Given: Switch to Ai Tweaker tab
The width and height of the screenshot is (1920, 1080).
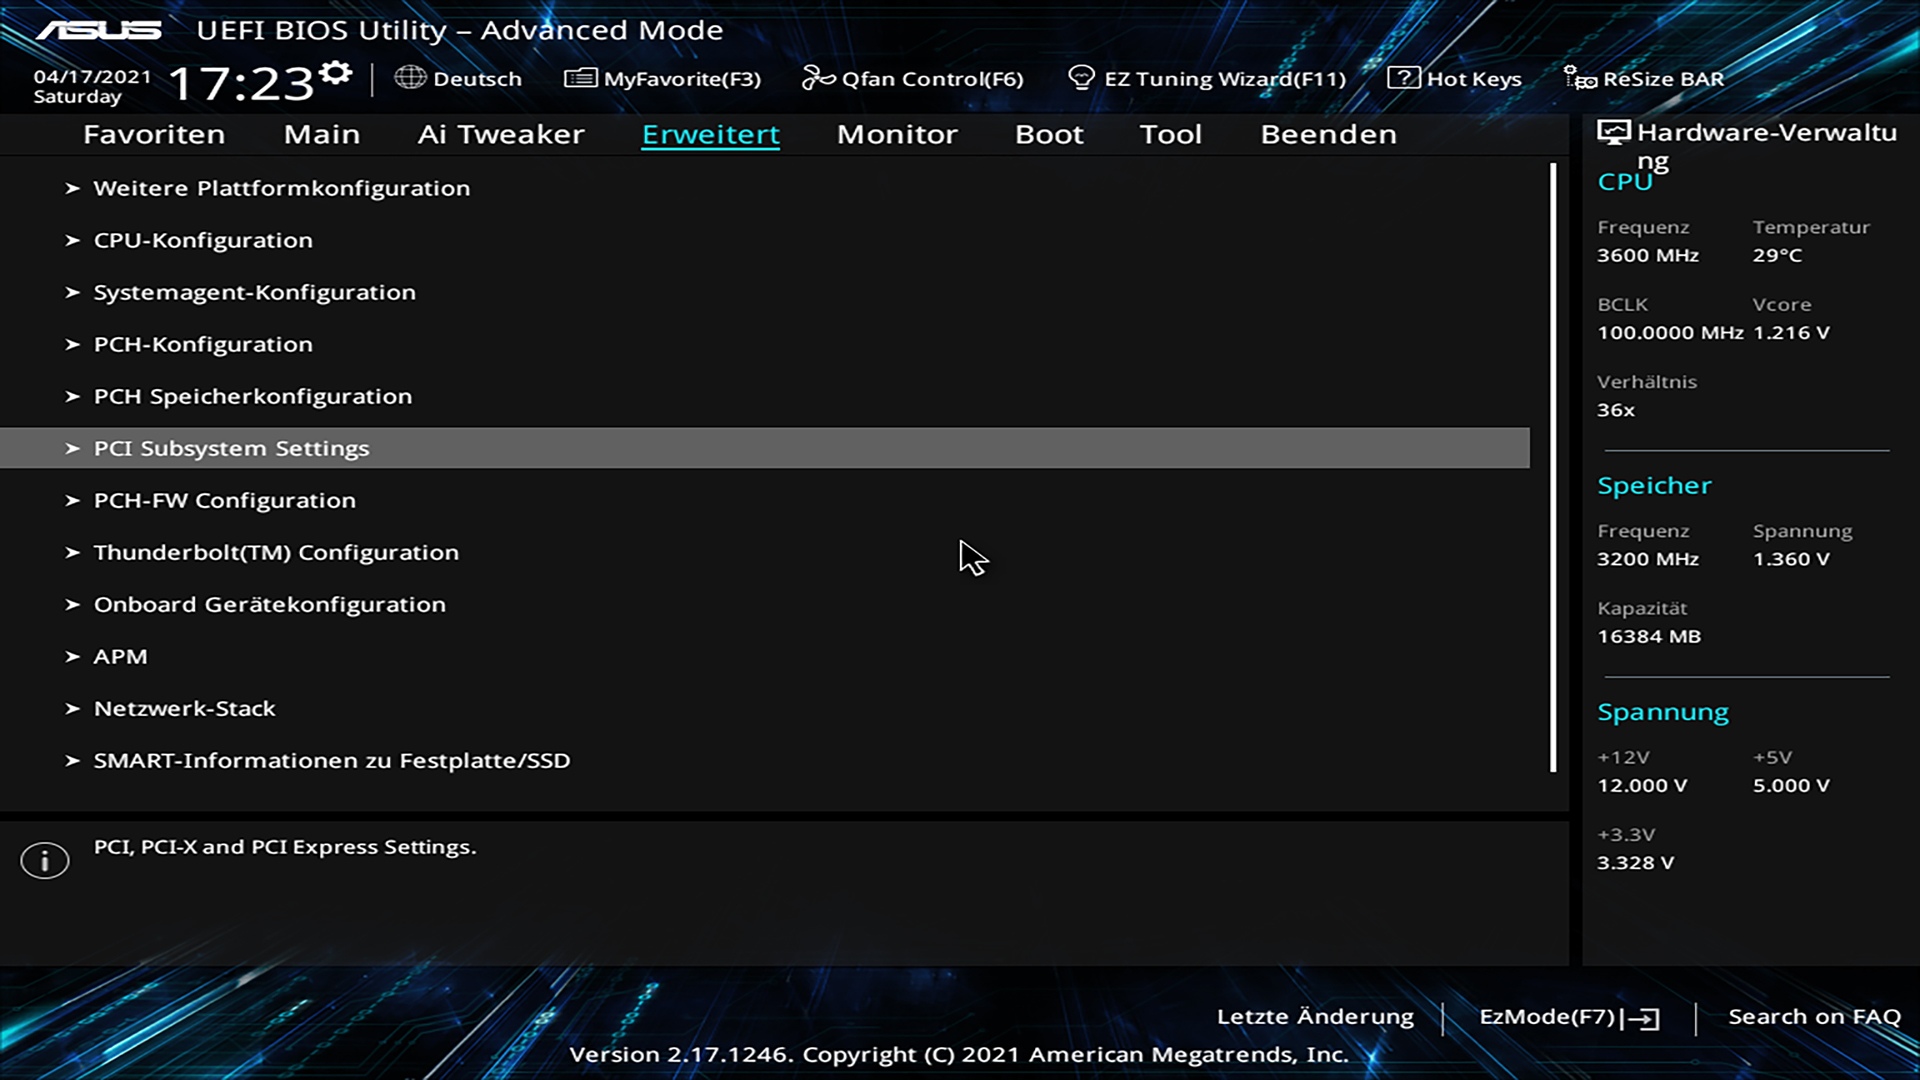Looking at the screenshot, I should click(x=500, y=134).
